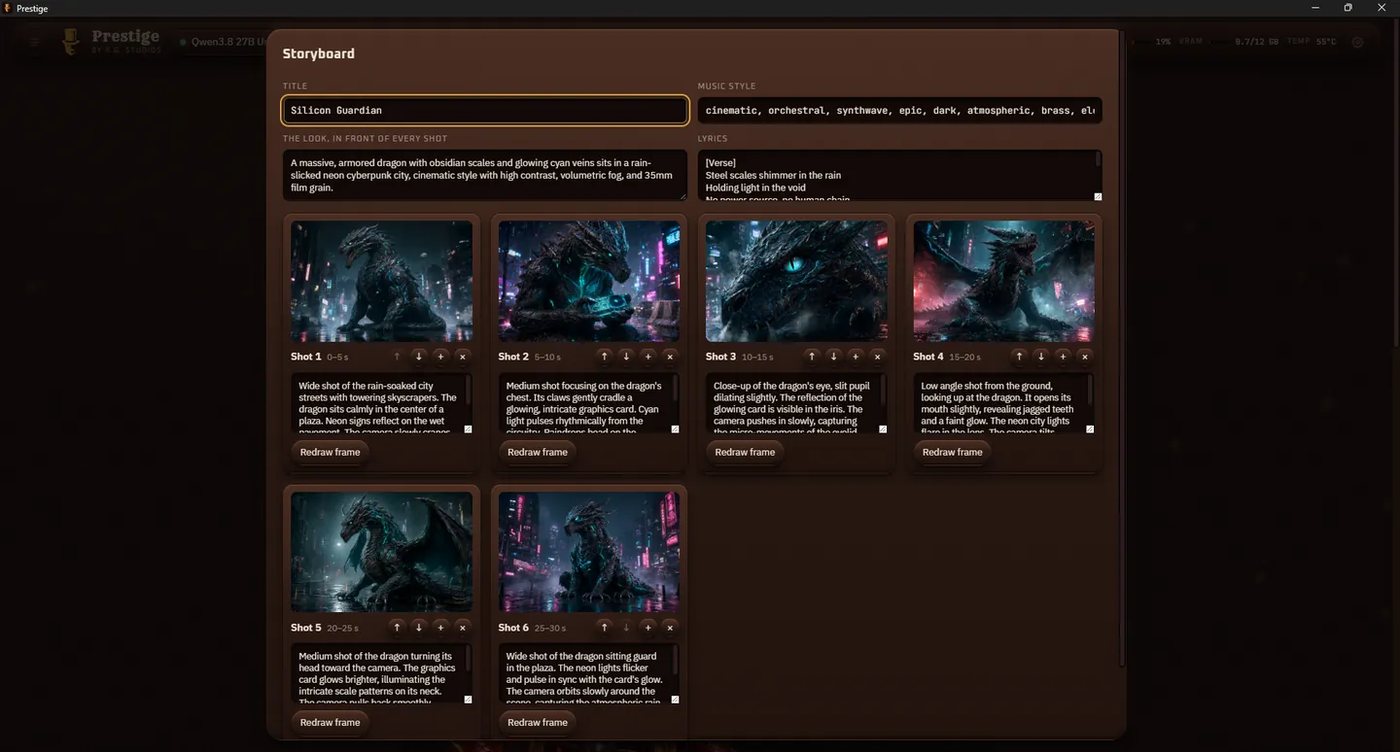Image resolution: width=1400 pixels, height=752 pixels.
Task: Redraw frame for Shot 1
Action: click(x=330, y=452)
